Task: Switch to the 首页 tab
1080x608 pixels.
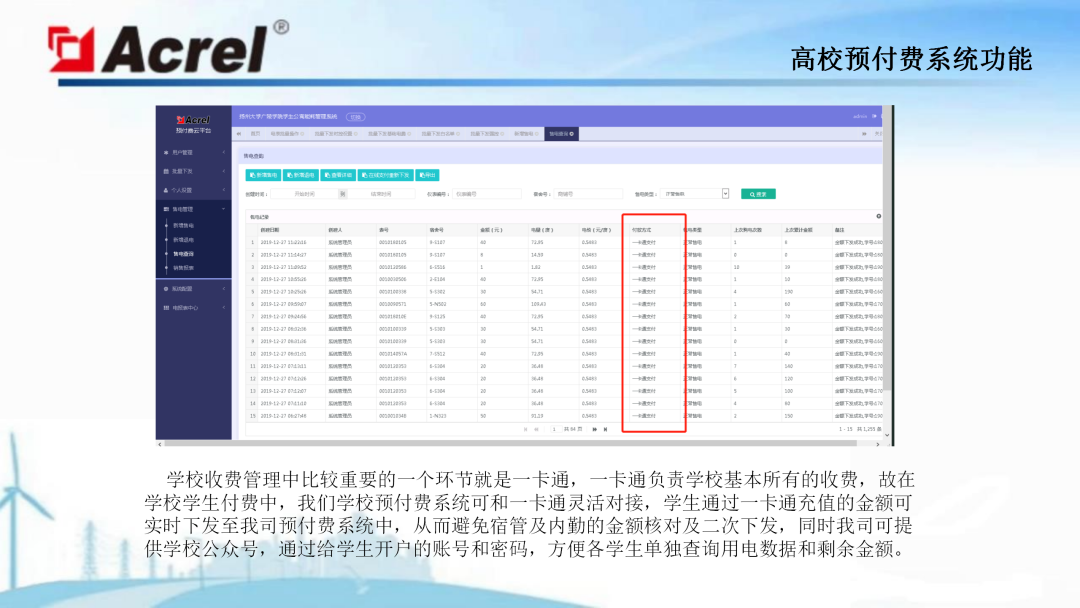Action: pos(256,134)
